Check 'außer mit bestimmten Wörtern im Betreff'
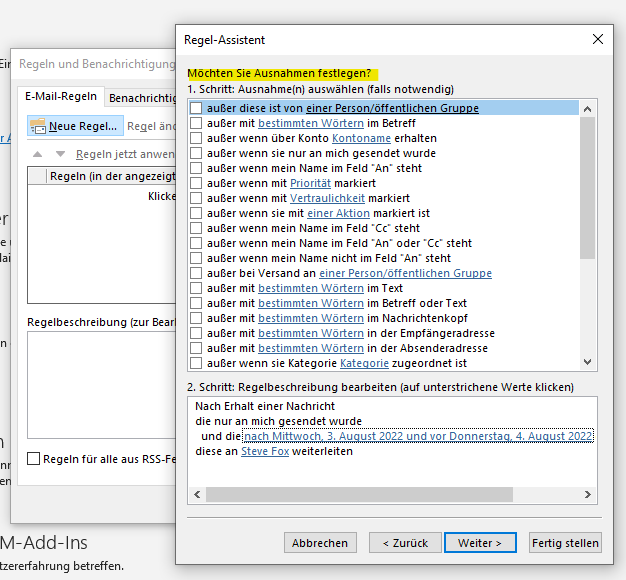The height and width of the screenshot is (580, 626). coord(196,123)
